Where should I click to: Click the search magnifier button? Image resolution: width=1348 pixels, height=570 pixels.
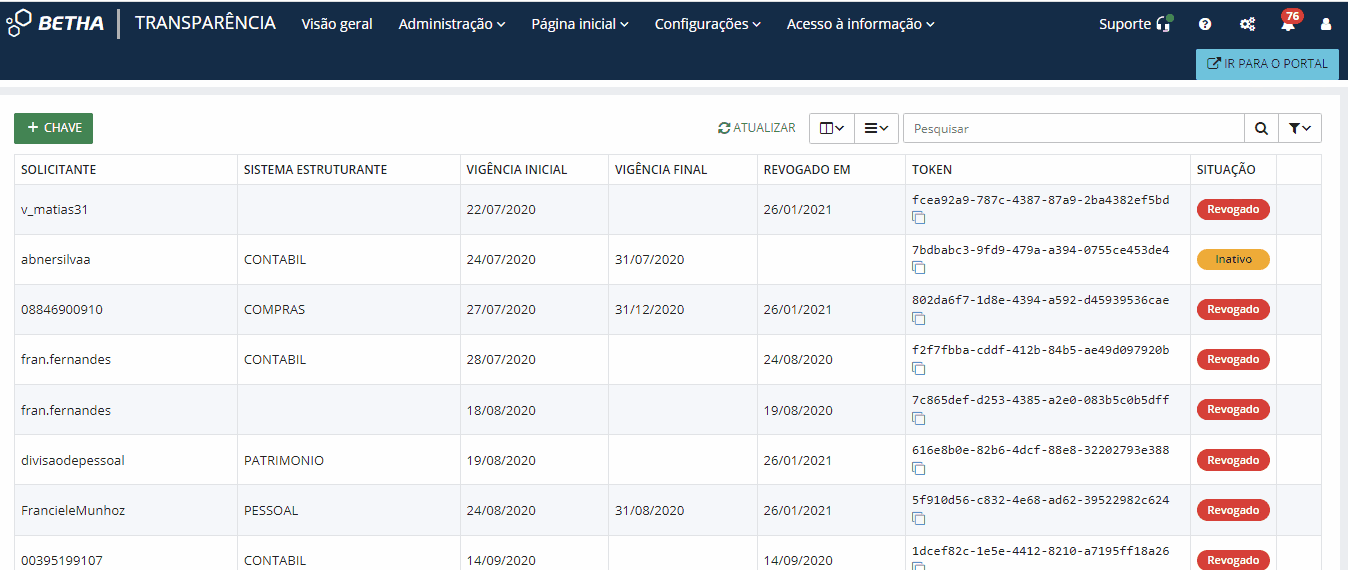(x=1261, y=128)
